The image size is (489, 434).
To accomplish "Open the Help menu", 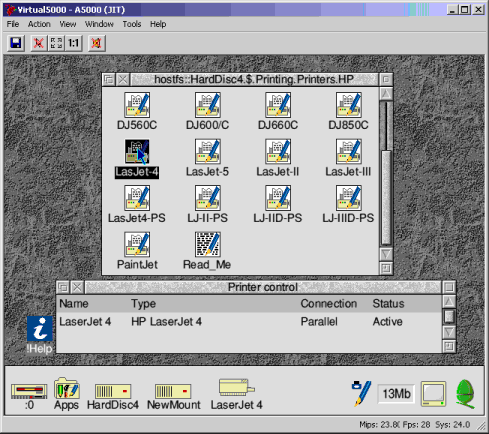I will point(158,24).
